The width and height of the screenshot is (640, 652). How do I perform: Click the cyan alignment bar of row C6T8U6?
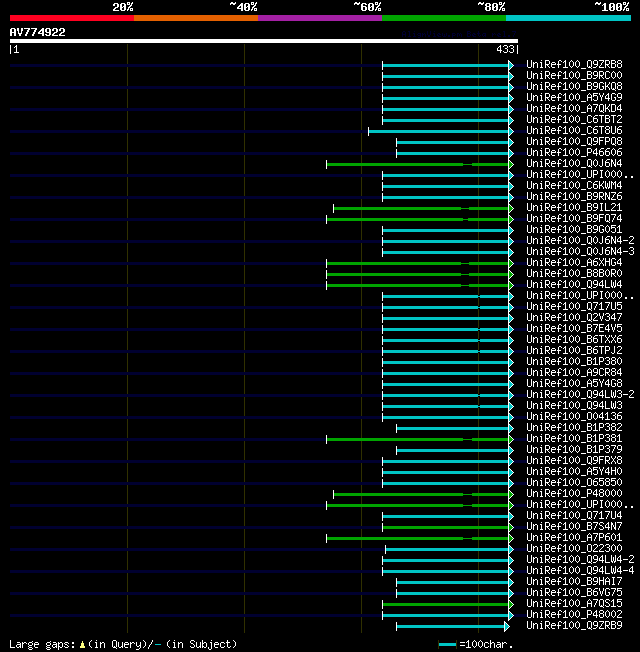(439, 131)
